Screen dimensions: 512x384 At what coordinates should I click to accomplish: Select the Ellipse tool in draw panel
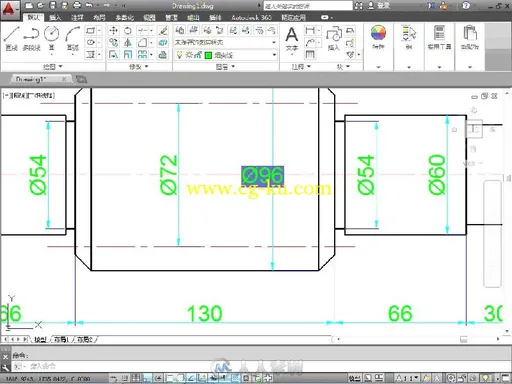91,42
